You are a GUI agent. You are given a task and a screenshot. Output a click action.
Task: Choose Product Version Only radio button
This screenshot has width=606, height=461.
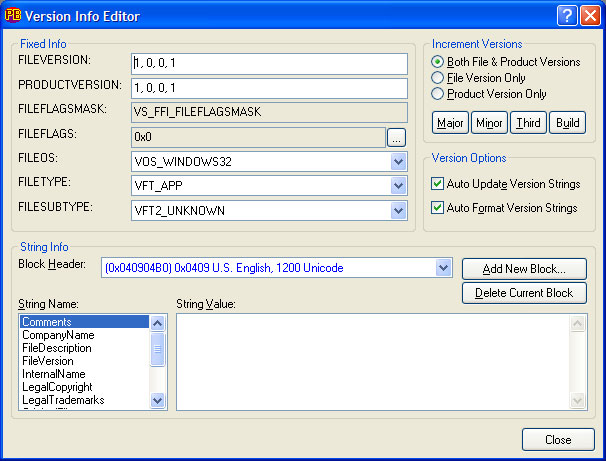click(437, 94)
